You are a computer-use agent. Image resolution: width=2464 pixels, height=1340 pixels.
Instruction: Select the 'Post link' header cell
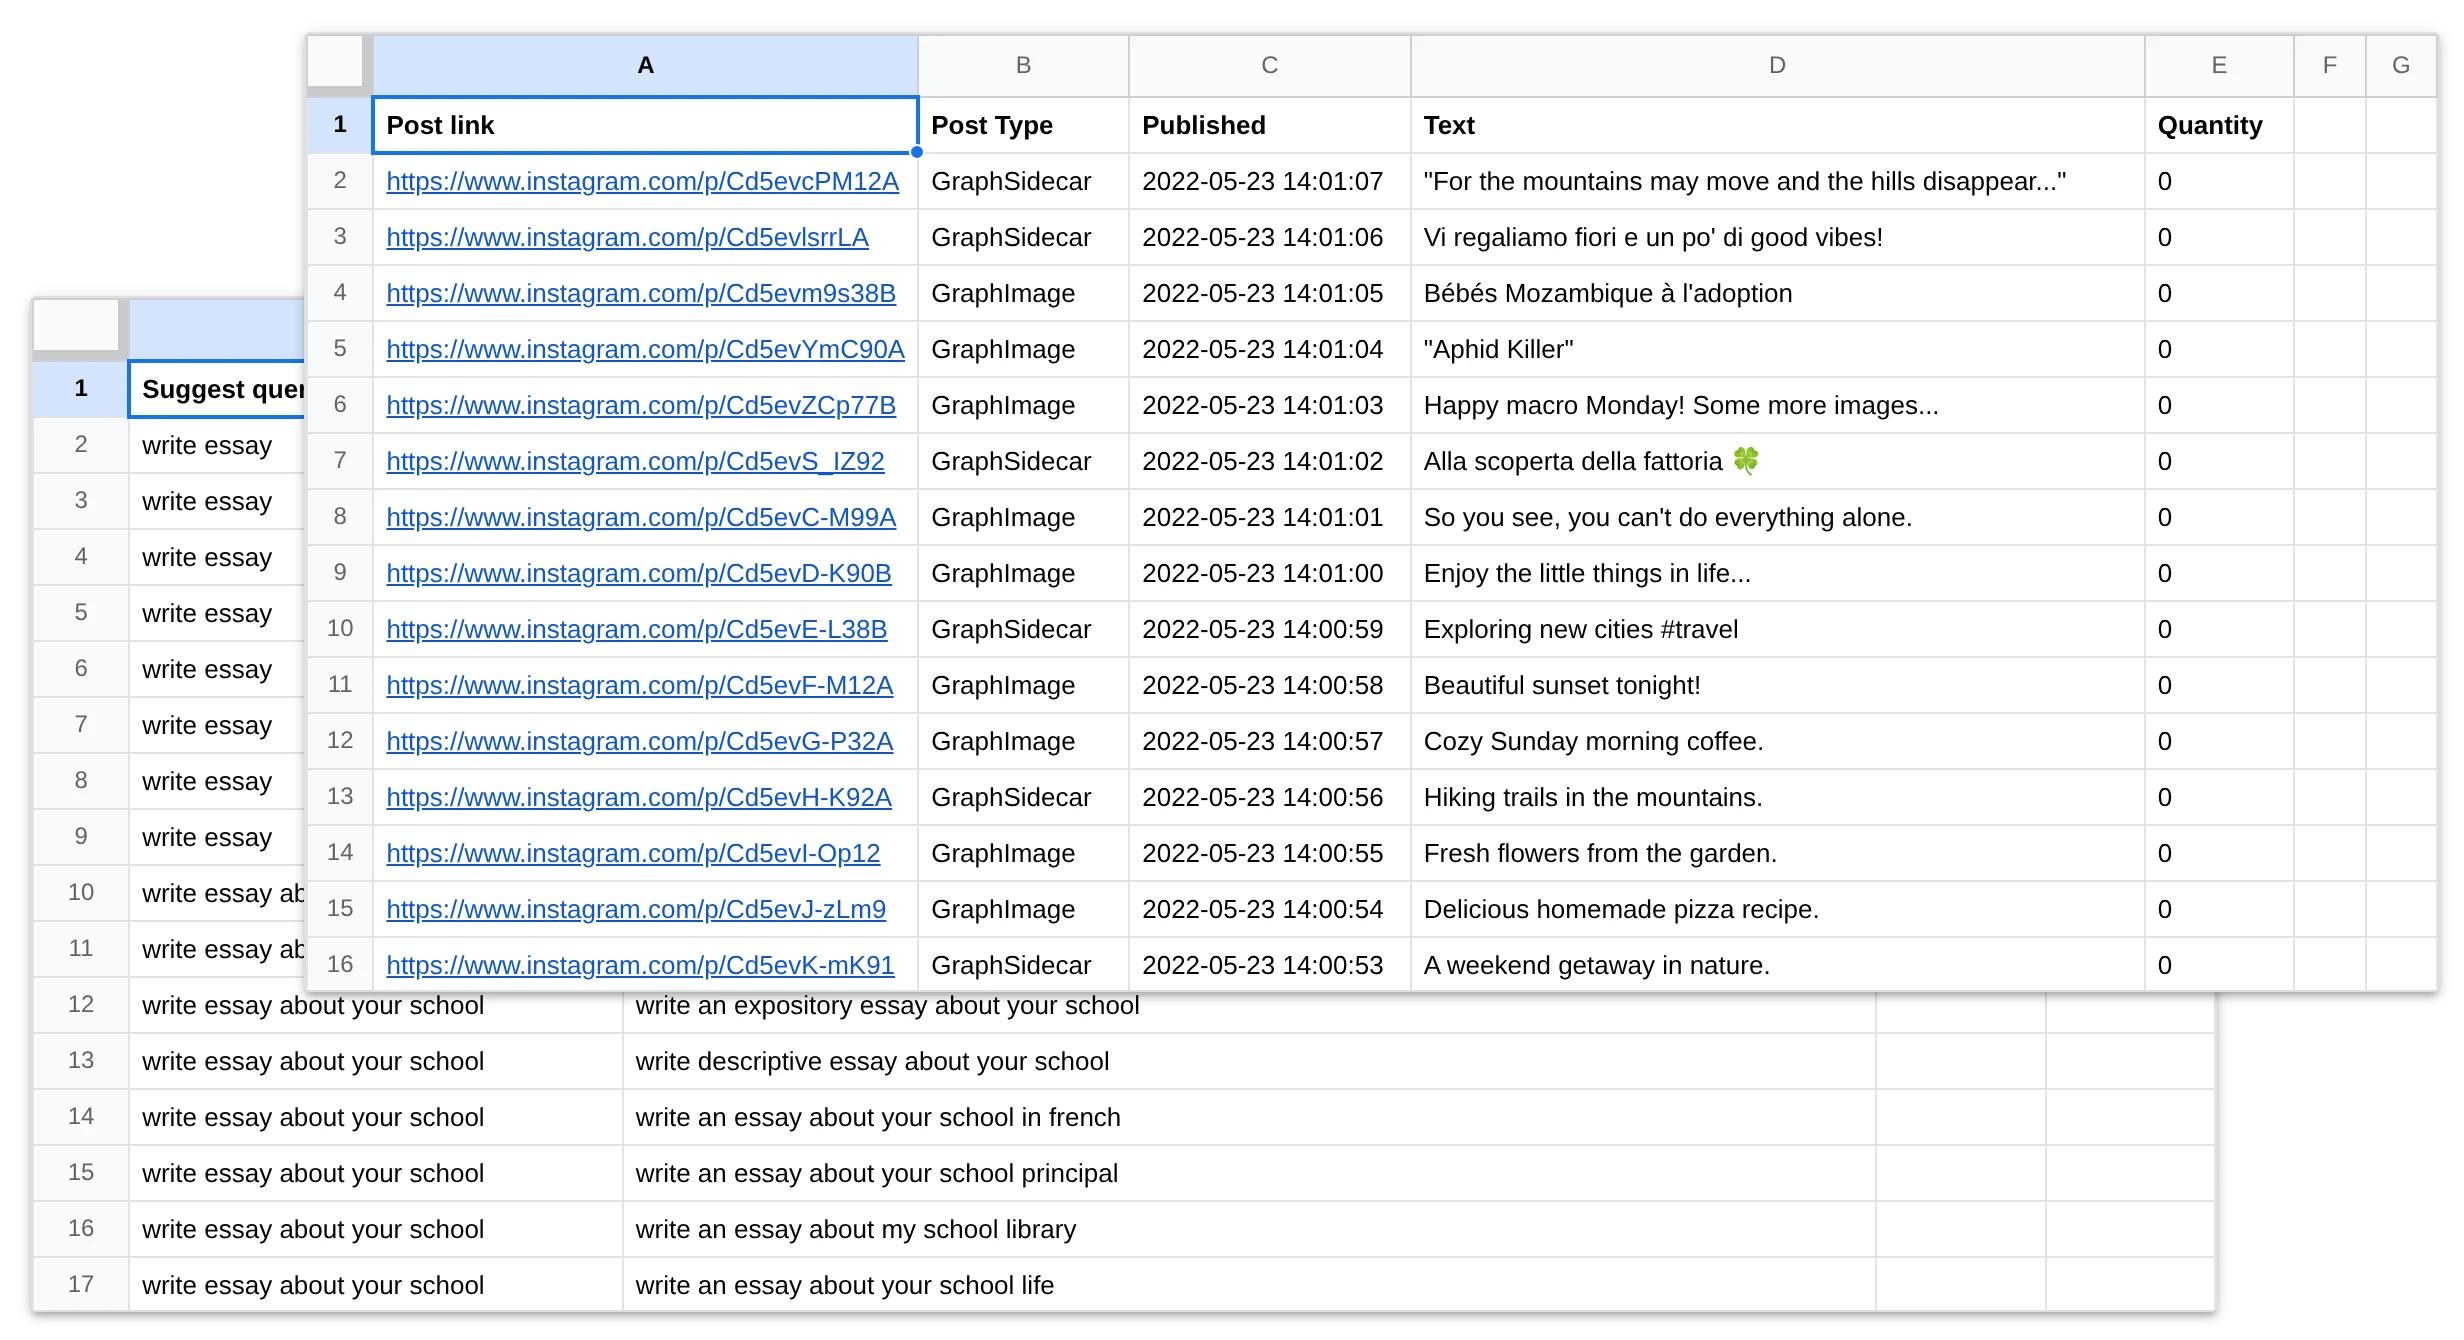coord(645,125)
